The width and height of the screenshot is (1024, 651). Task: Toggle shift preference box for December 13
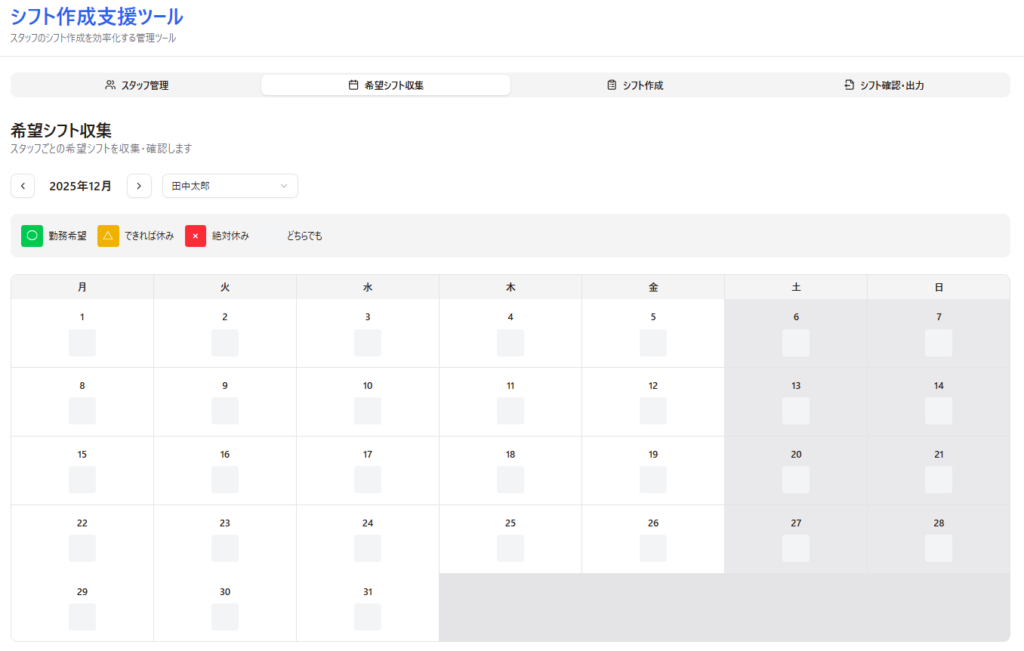[x=796, y=411]
